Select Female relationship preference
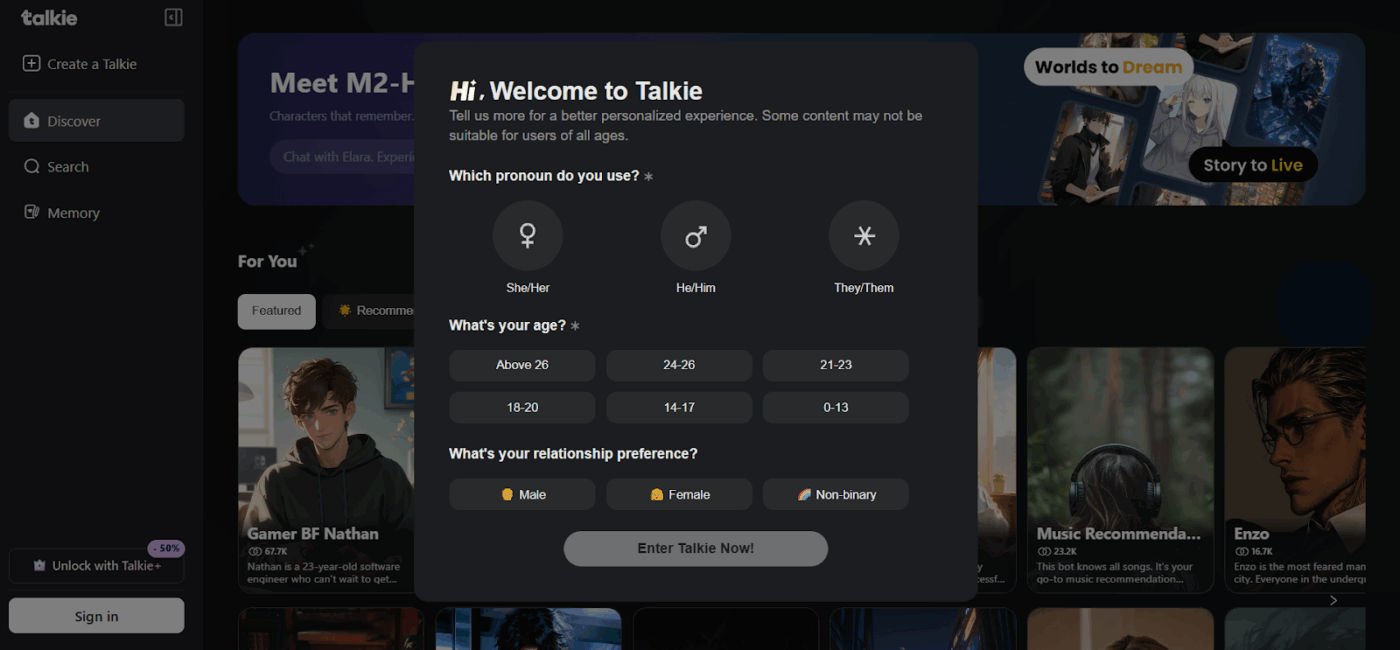 (x=679, y=494)
